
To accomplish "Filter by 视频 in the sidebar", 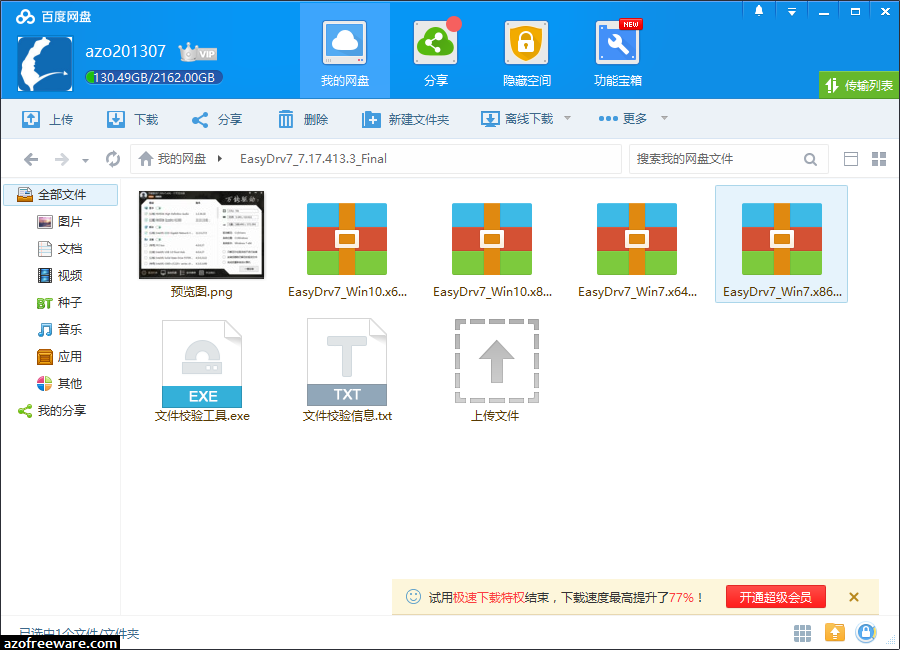I will (60, 276).
